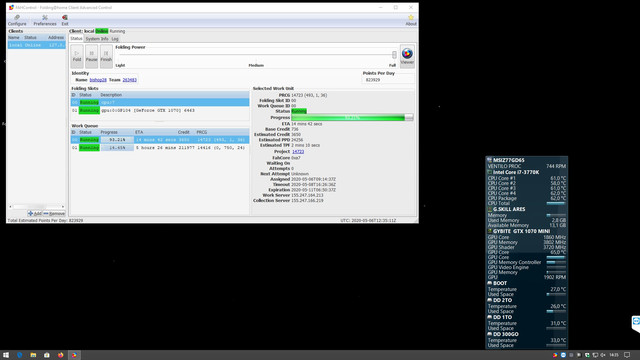Viewport: 640px width, 360px height.
Task: Click the taskbar clock
Action: click(614, 355)
